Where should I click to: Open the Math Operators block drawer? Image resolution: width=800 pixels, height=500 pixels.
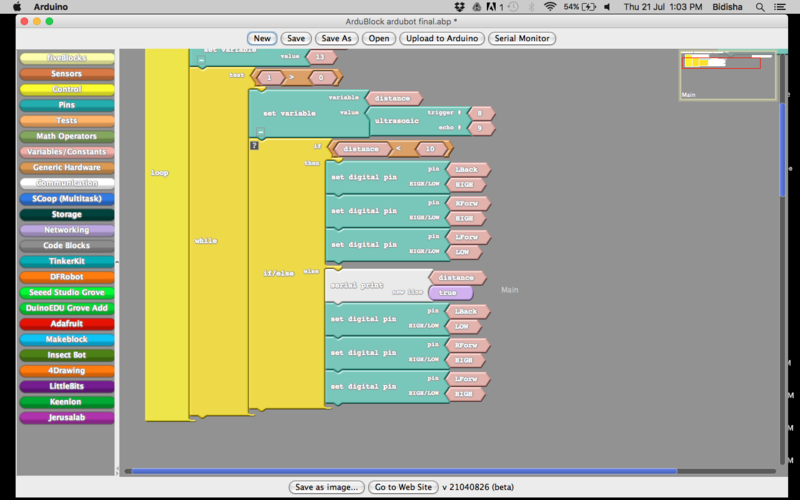[67, 136]
